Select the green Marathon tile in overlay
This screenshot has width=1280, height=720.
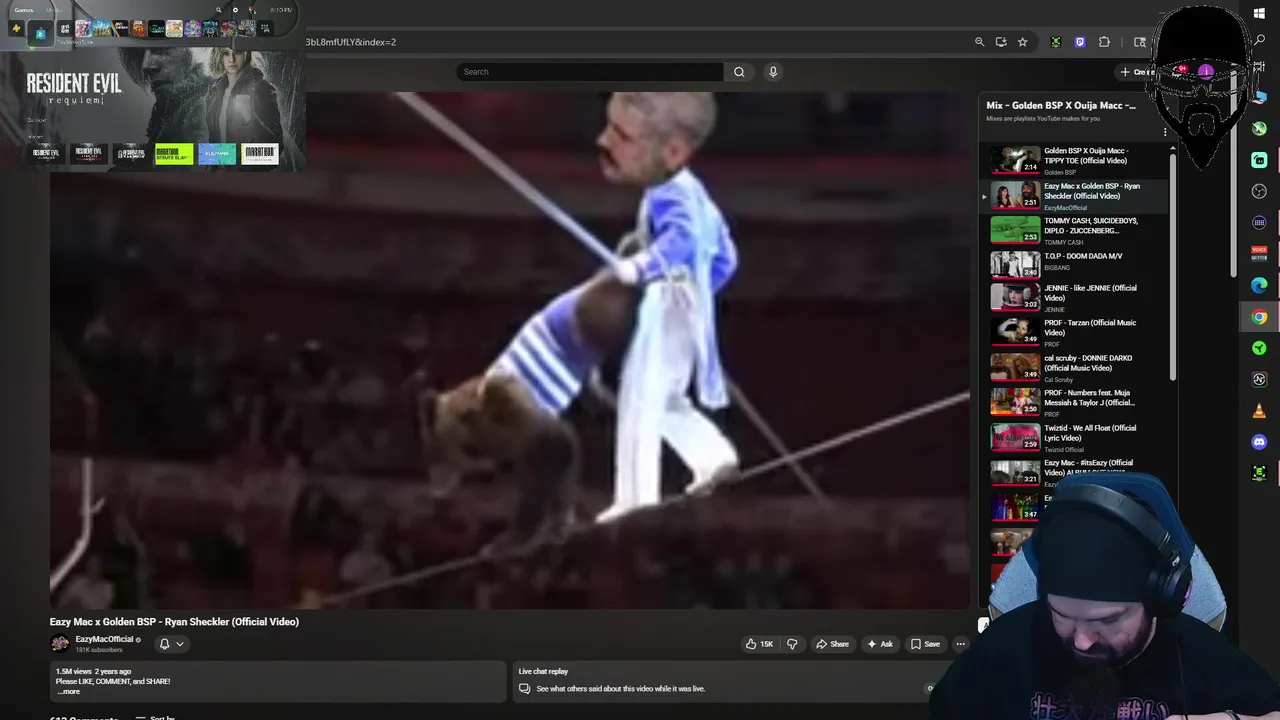point(174,154)
